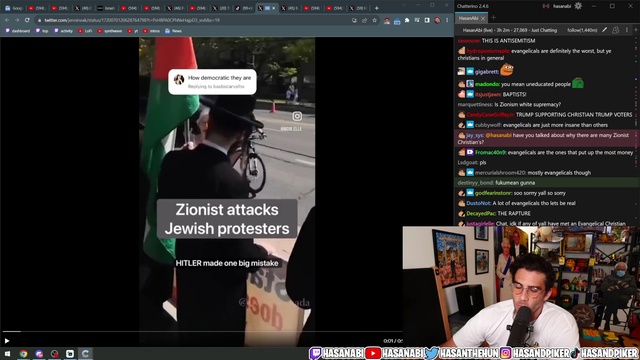Click the green emote in madondo's message

578,83
